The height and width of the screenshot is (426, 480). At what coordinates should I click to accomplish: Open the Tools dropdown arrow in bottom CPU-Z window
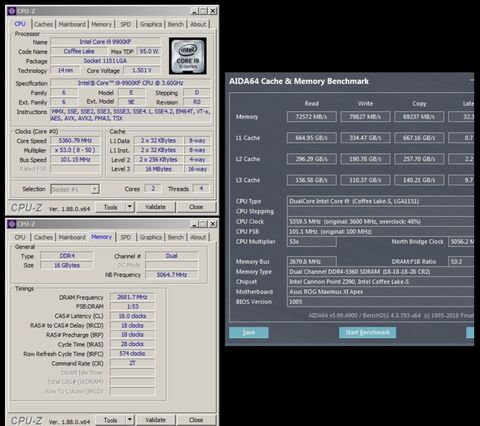pos(130,420)
